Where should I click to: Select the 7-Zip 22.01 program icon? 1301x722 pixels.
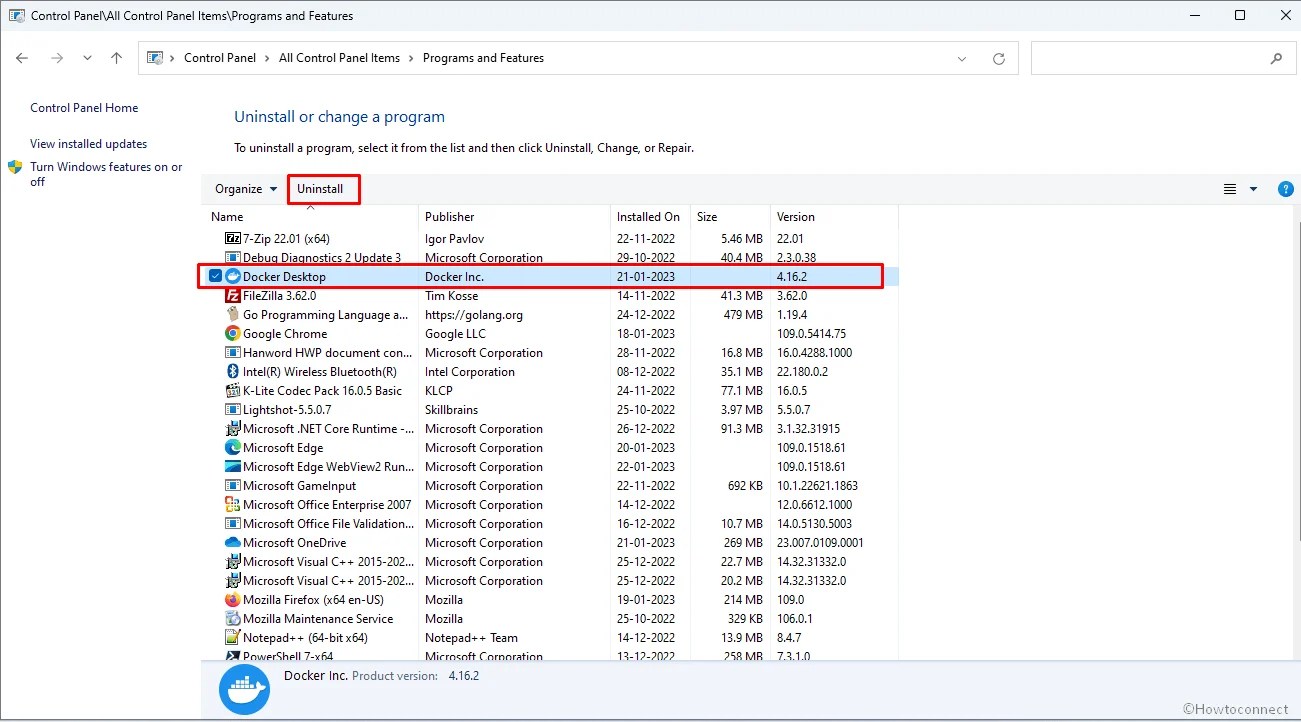tap(234, 238)
